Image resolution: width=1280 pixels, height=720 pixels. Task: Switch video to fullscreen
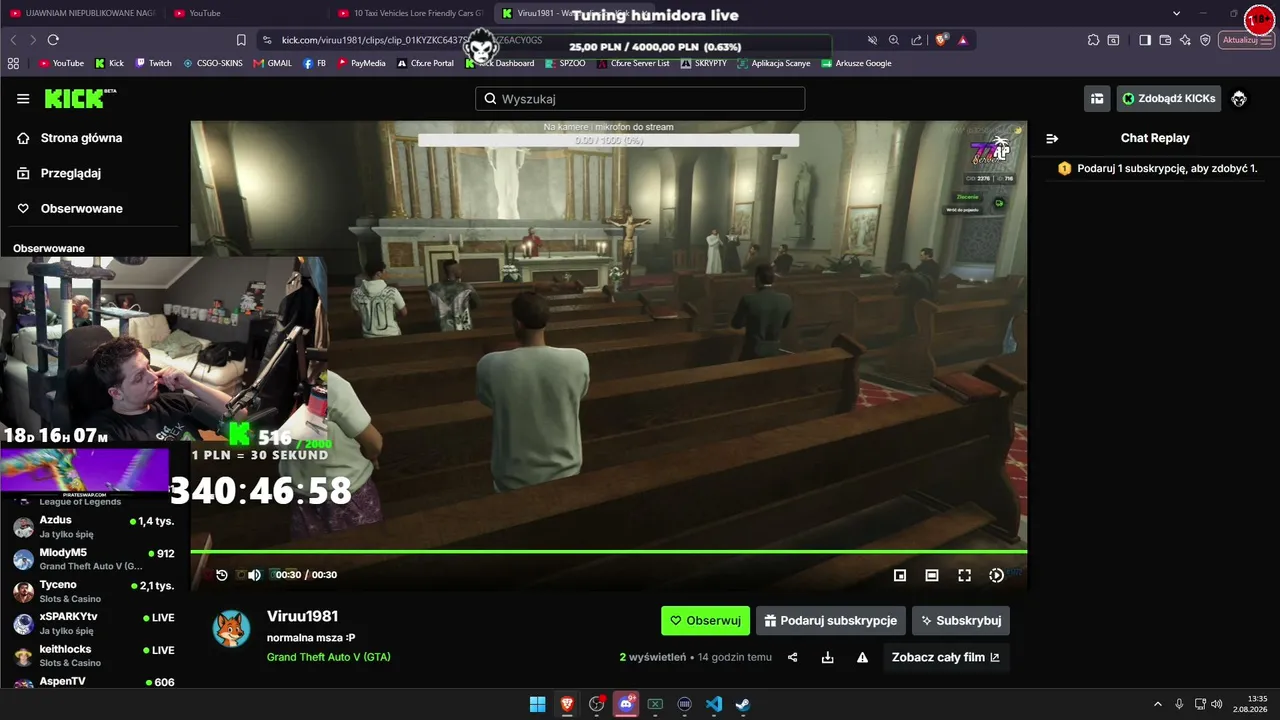click(x=964, y=575)
